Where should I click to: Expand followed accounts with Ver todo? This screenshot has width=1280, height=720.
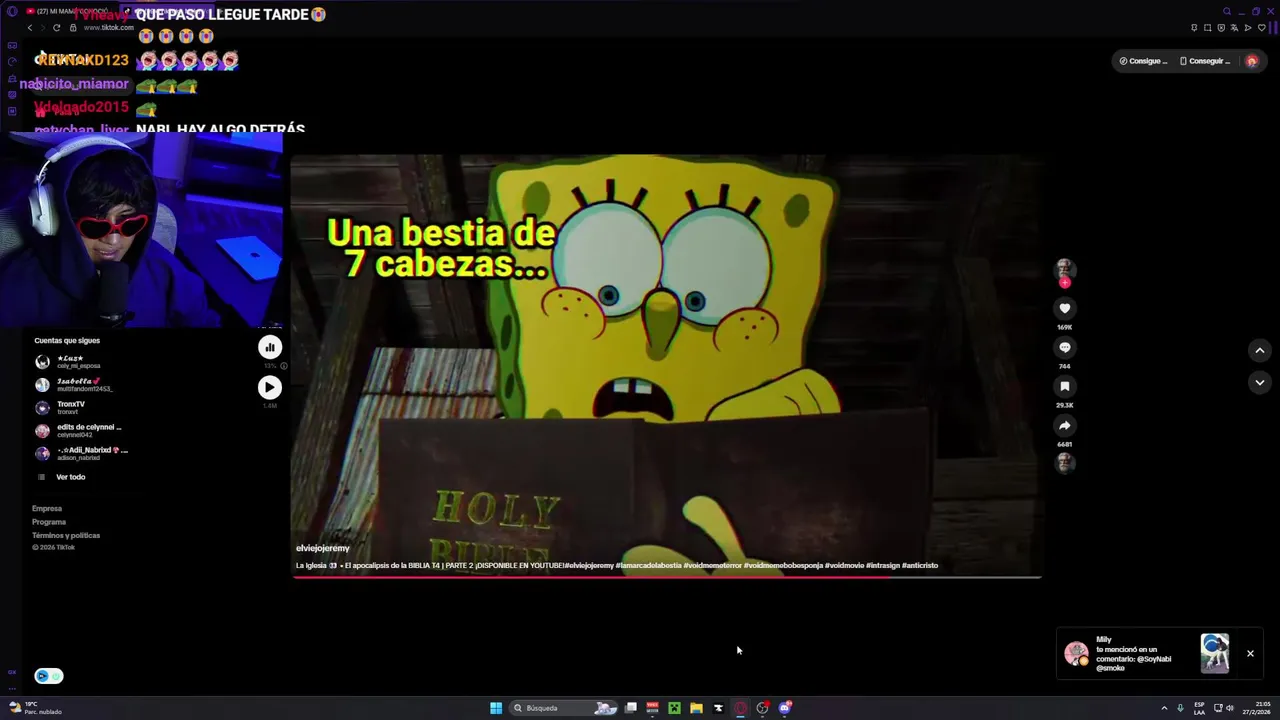pyautogui.click(x=62, y=477)
